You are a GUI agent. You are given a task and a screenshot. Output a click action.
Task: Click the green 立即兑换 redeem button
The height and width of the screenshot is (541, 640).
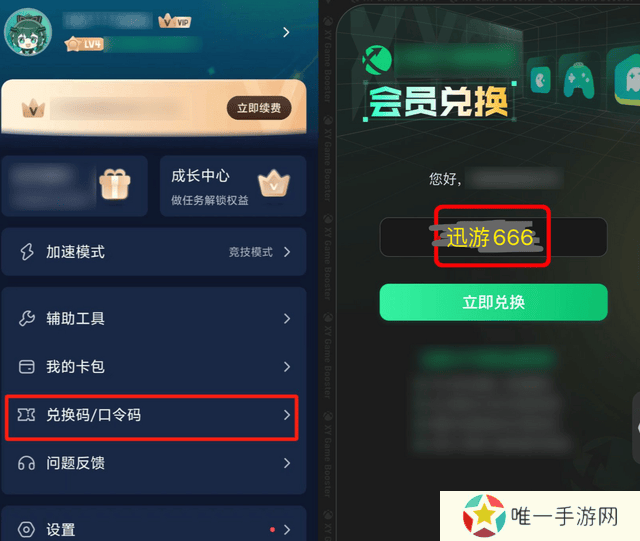(x=493, y=302)
